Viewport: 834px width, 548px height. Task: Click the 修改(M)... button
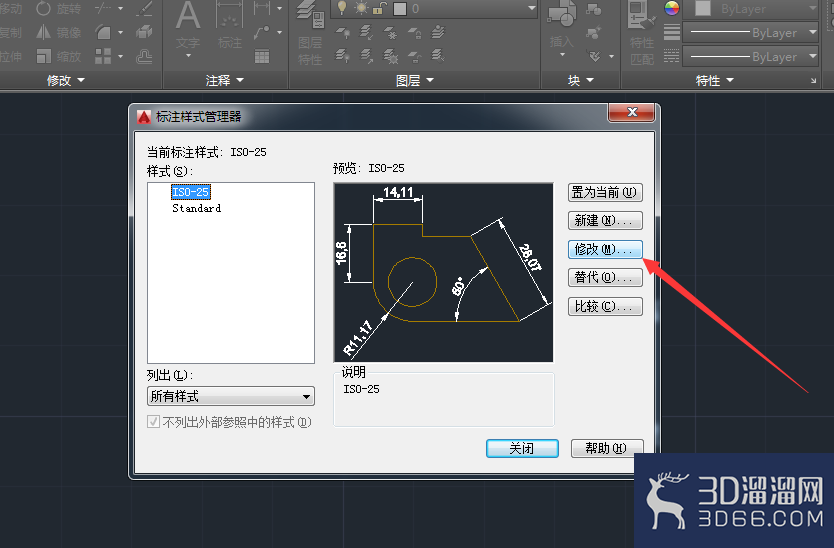click(605, 249)
